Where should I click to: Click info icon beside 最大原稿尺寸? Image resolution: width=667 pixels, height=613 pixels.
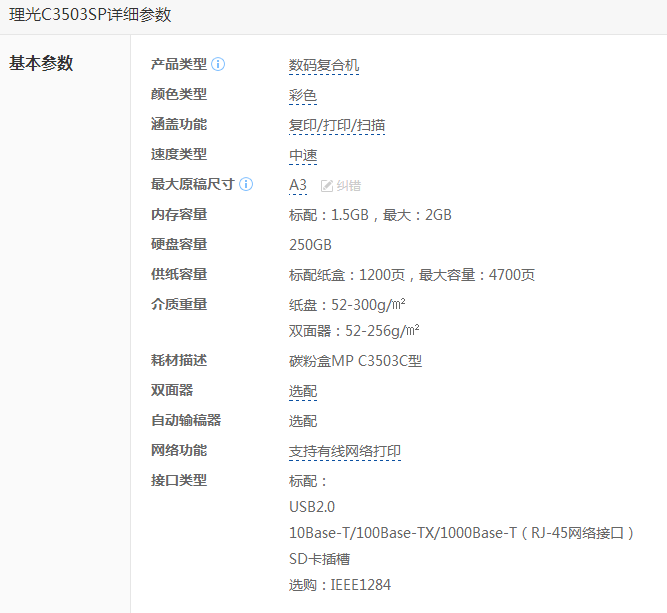[x=246, y=184]
